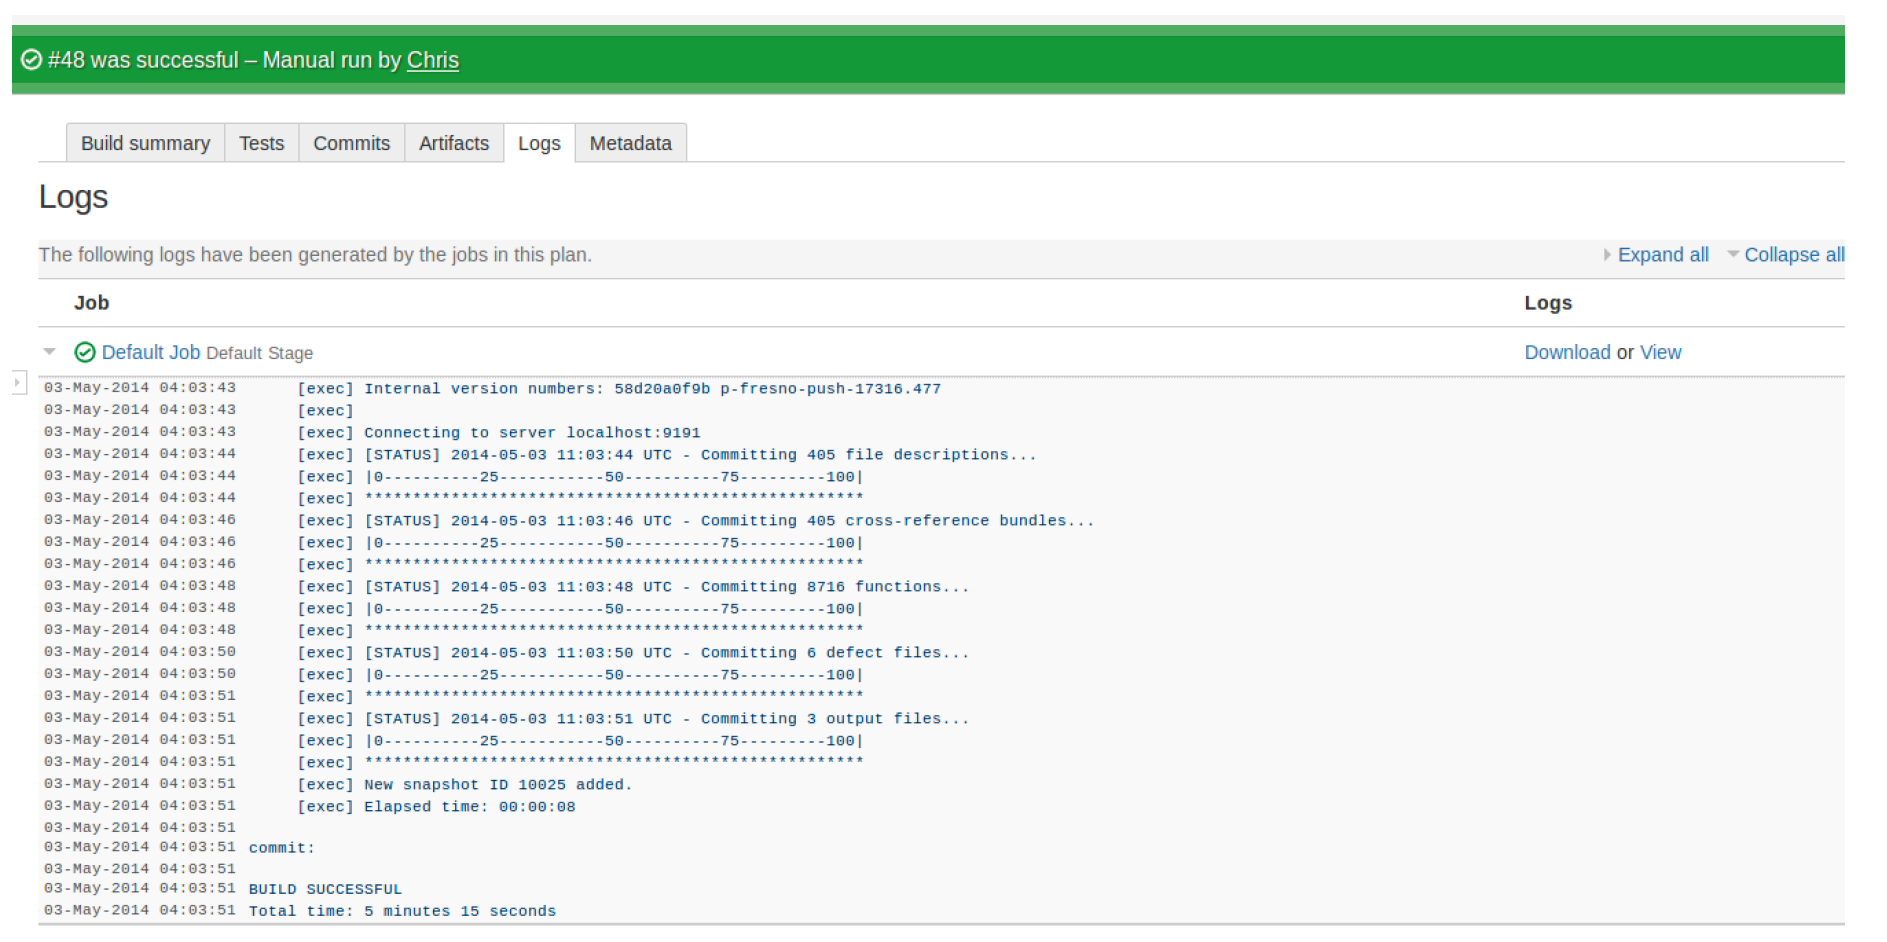Open Chris's user profile link
Image resolution: width=1887 pixels, height=942 pixels.
433,60
